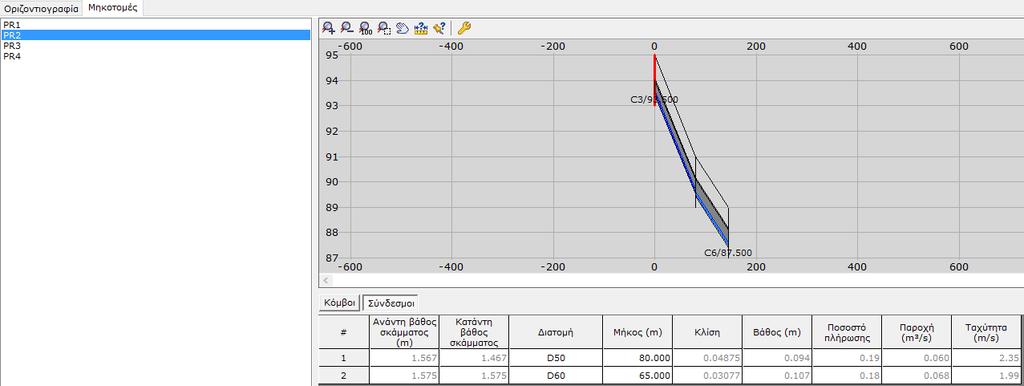Edit the 80.000 length cell
The image size is (1024, 386).
point(637,358)
